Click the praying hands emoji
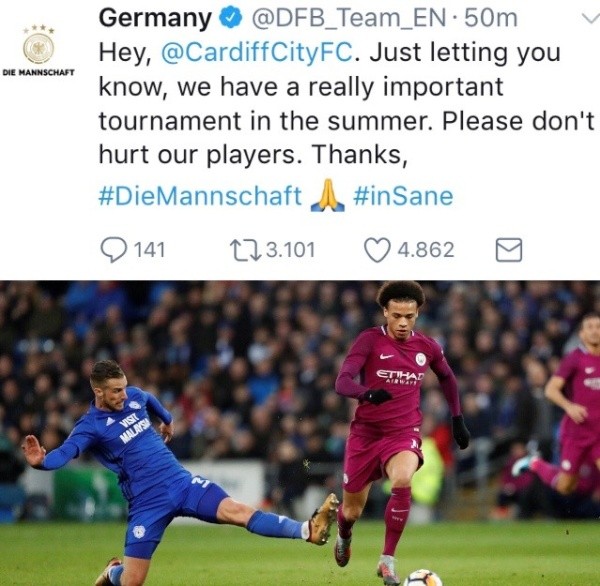Viewport: 600px width, 586px height. coord(328,196)
